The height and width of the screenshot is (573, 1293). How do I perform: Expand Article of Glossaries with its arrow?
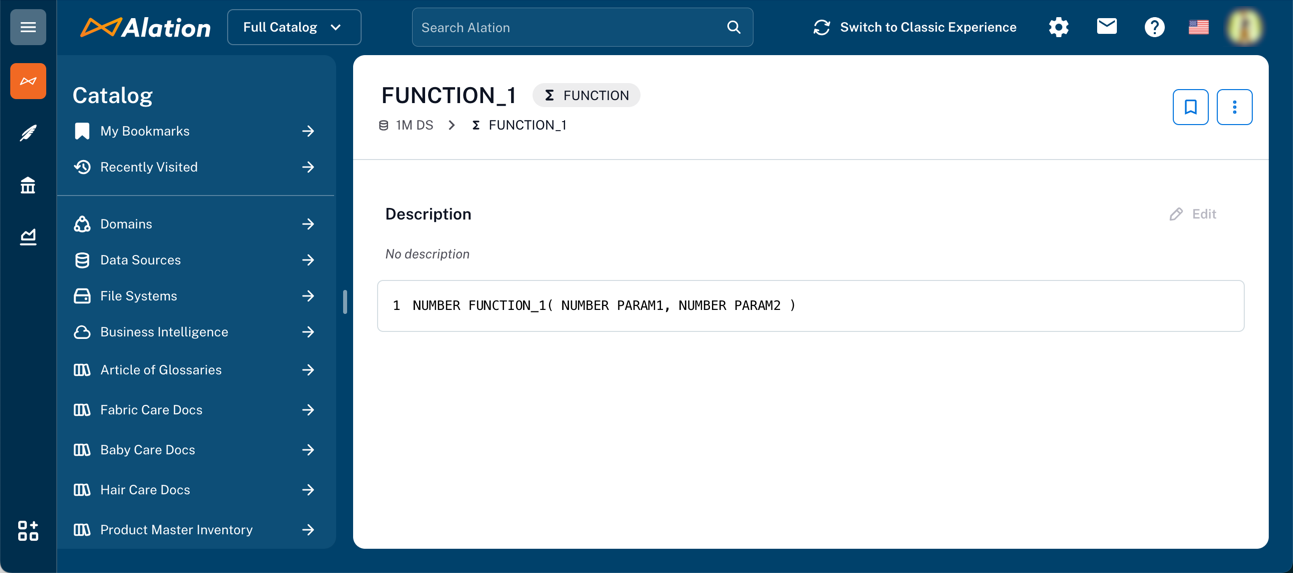pyautogui.click(x=308, y=370)
